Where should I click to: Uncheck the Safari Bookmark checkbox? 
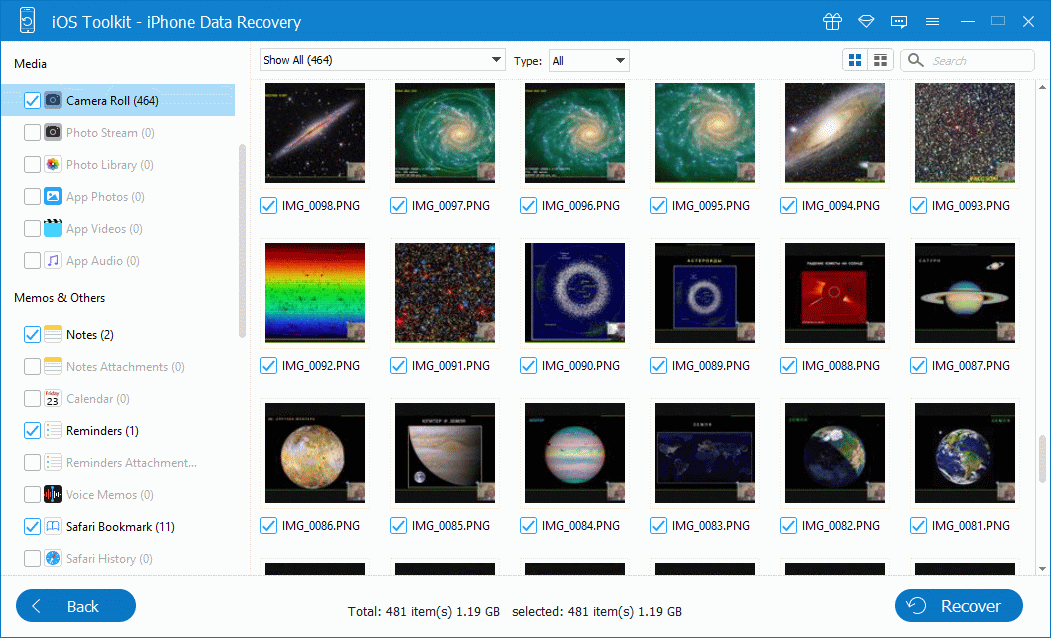tap(32, 527)
